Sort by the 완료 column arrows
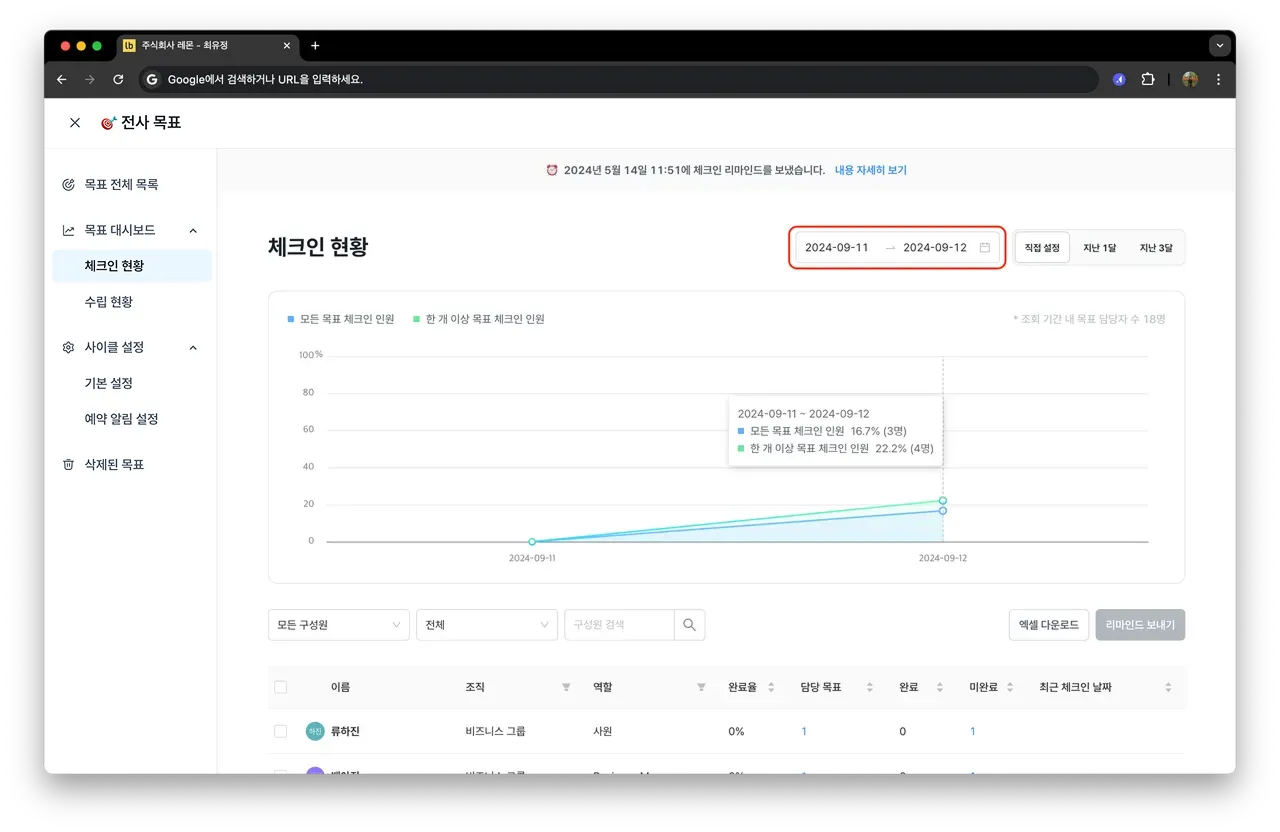 click(x=939, y=688)
